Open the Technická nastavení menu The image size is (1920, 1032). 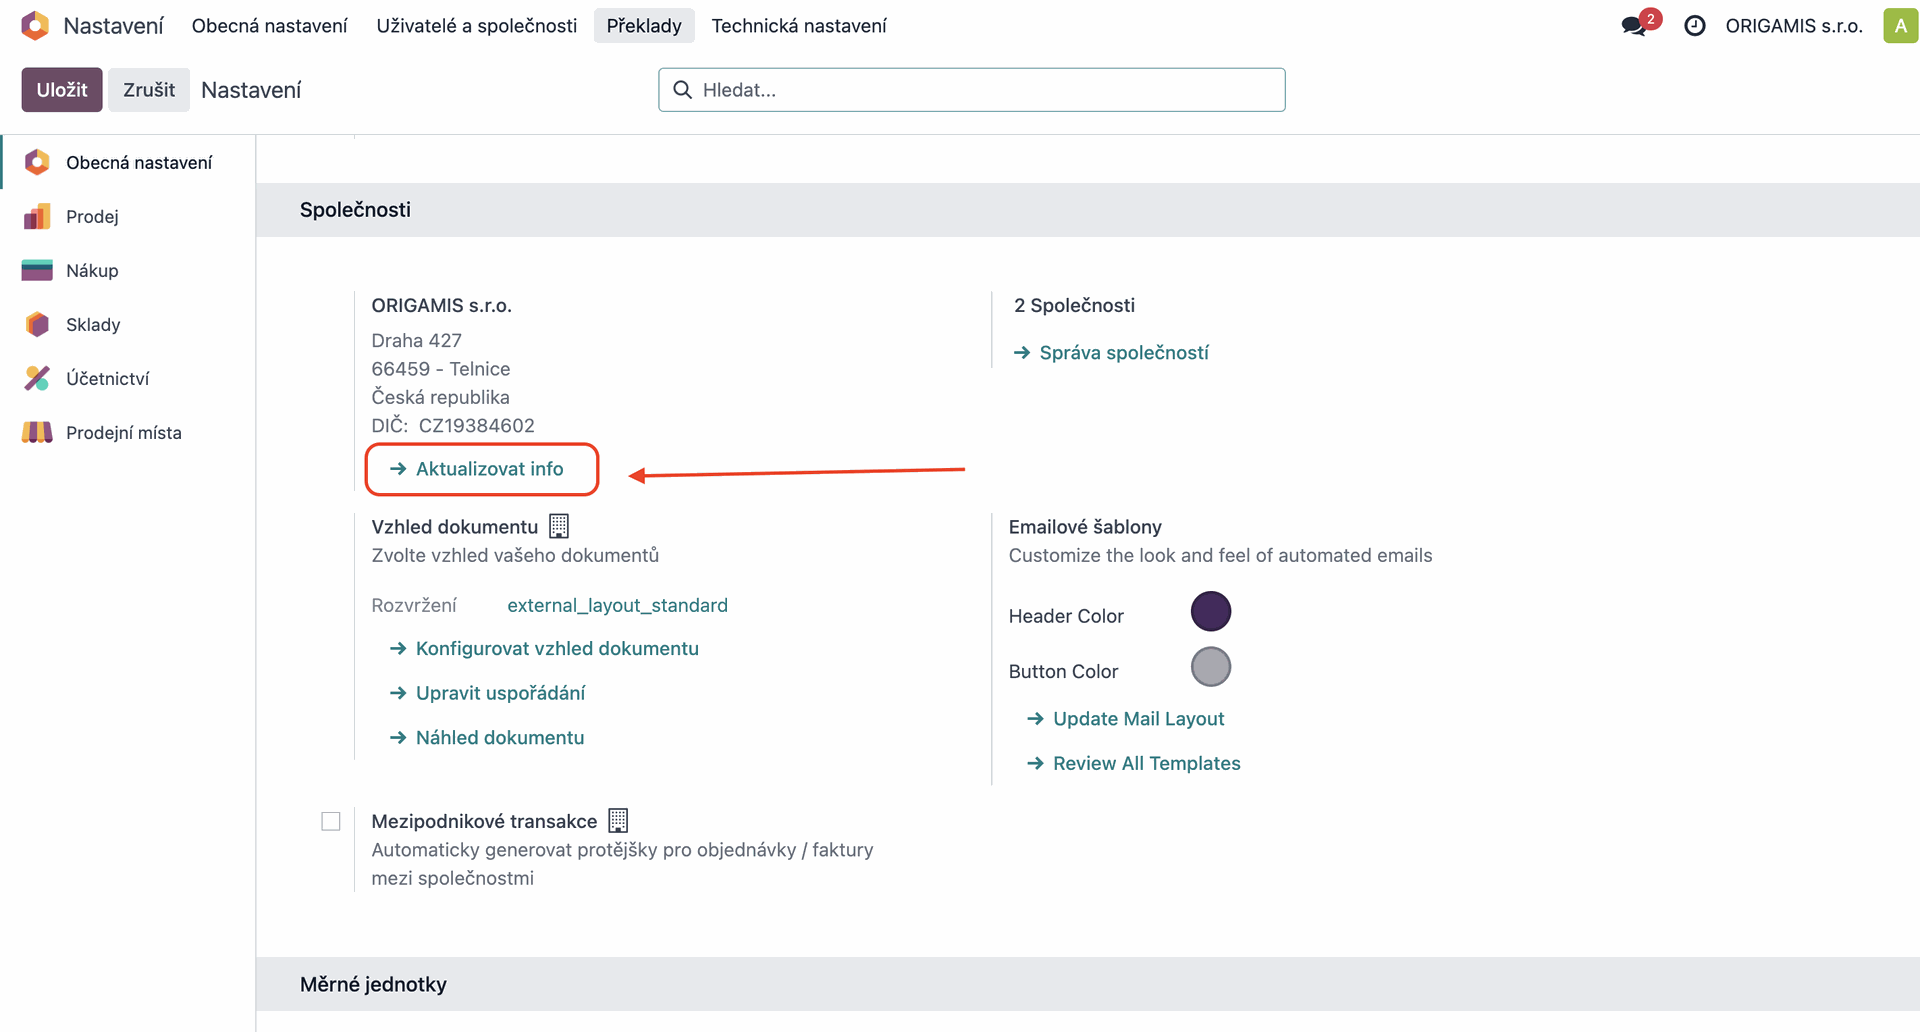click(799, 26)
